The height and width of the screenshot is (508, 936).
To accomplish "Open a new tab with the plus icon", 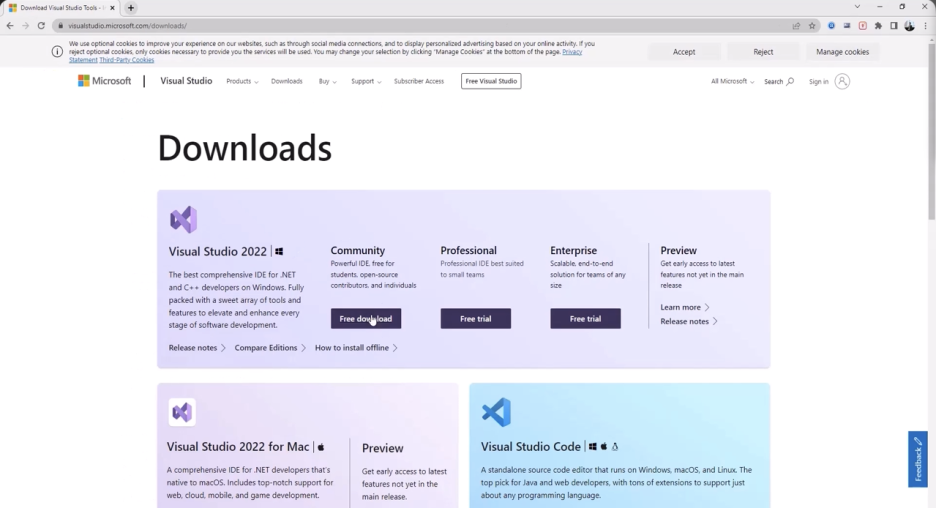I will (x=131, y=8).
